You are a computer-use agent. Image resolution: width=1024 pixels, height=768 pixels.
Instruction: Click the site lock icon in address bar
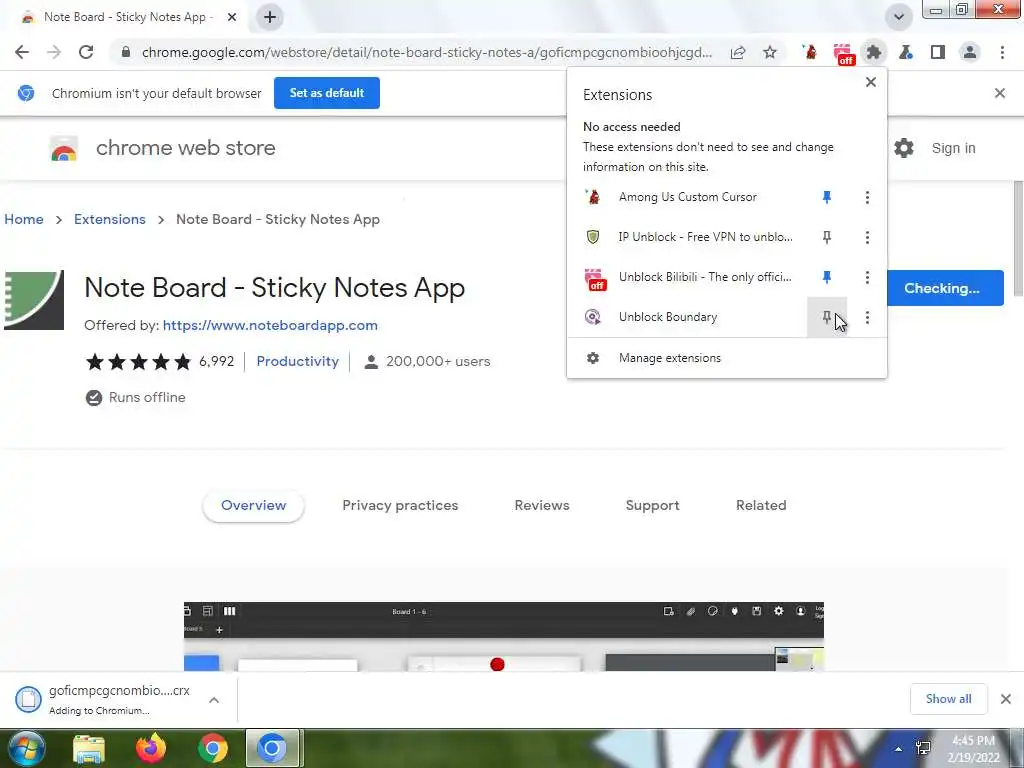click(x=126, y=52)
